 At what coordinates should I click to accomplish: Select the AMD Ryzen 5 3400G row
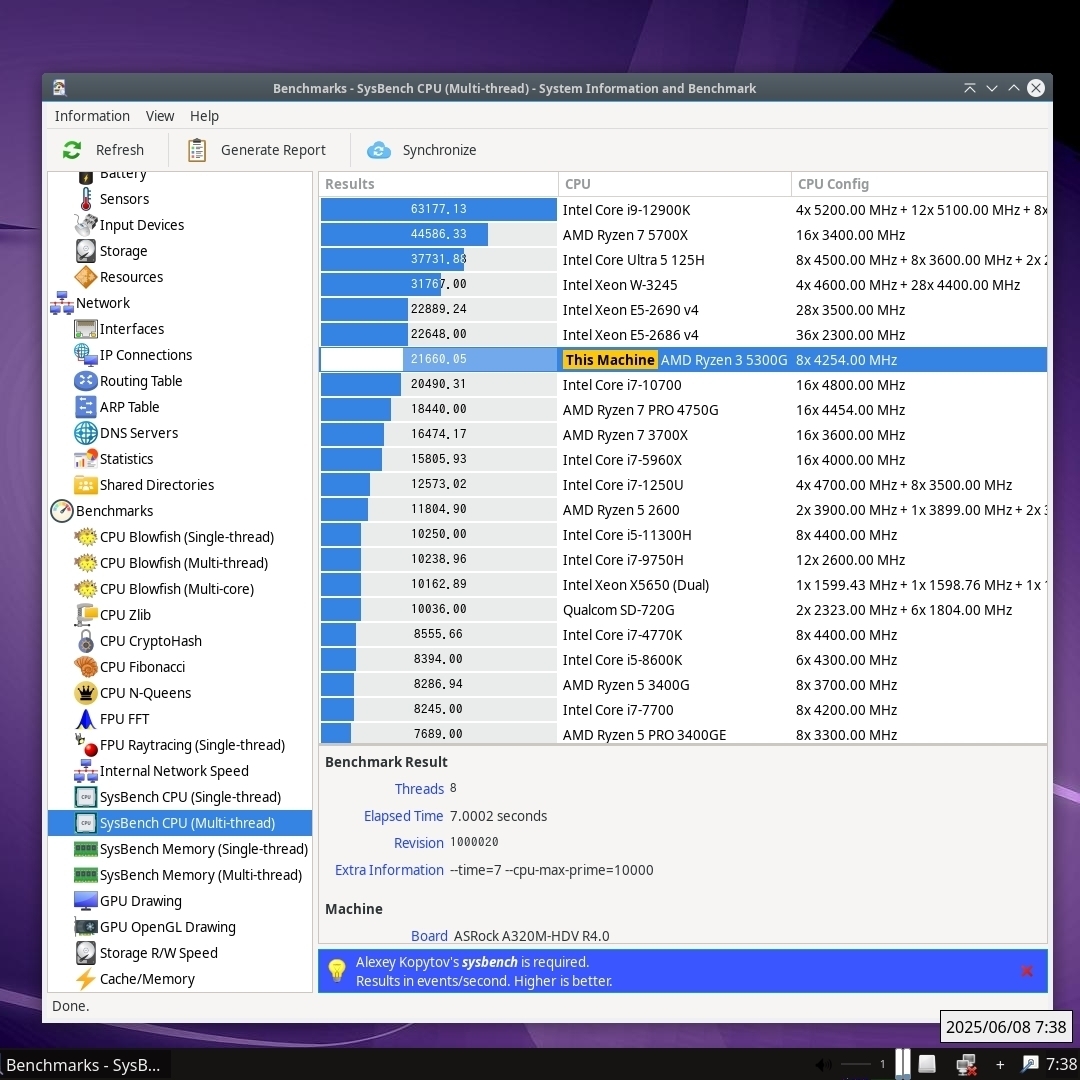[683, 685]
